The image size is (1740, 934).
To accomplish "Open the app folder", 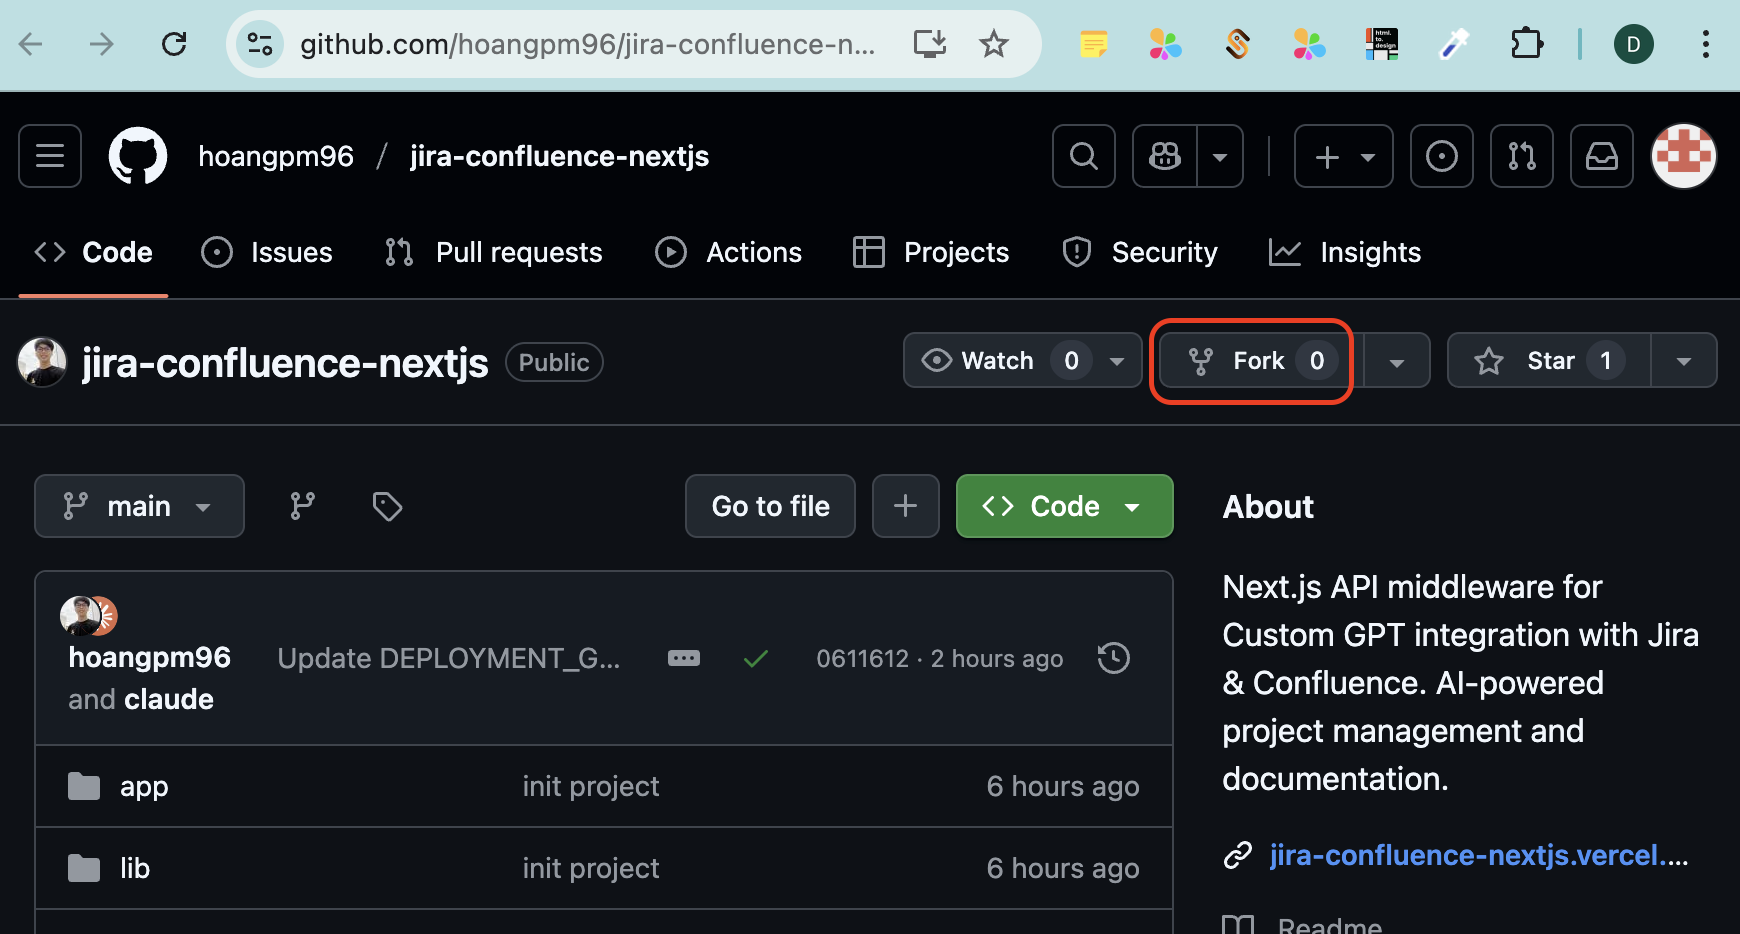I will [x=144, y=787].
